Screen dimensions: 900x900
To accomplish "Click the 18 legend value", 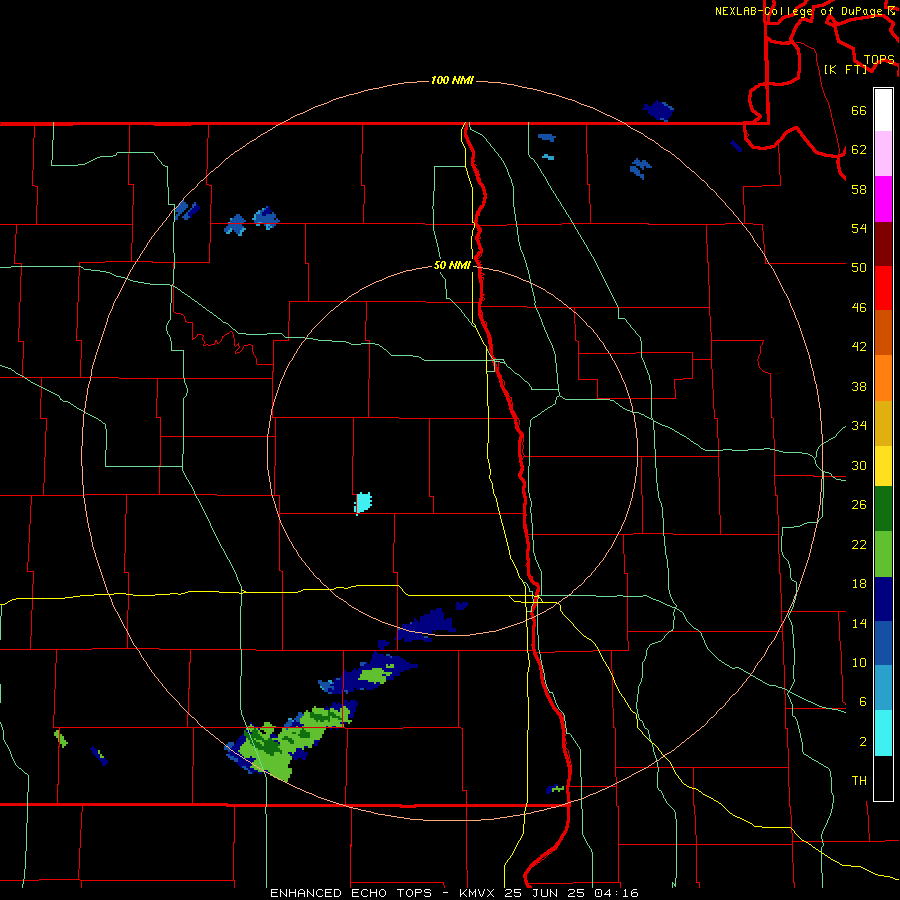I will coord(859,584).
